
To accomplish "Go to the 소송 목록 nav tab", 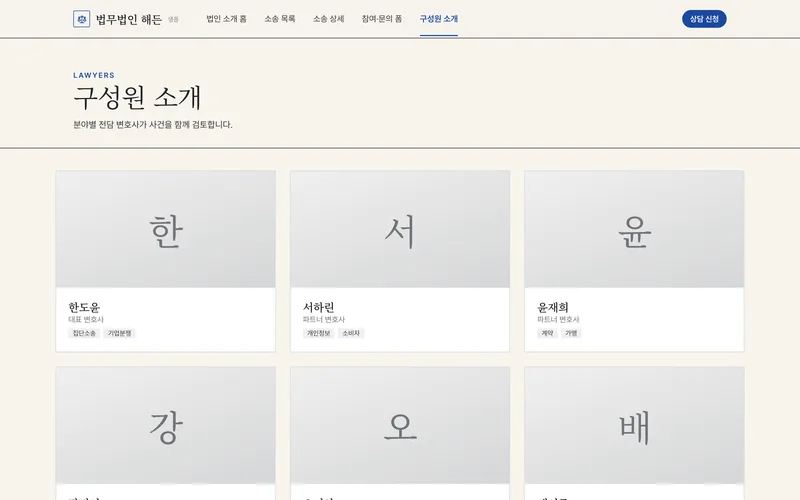I will click(x=280, y=19).
